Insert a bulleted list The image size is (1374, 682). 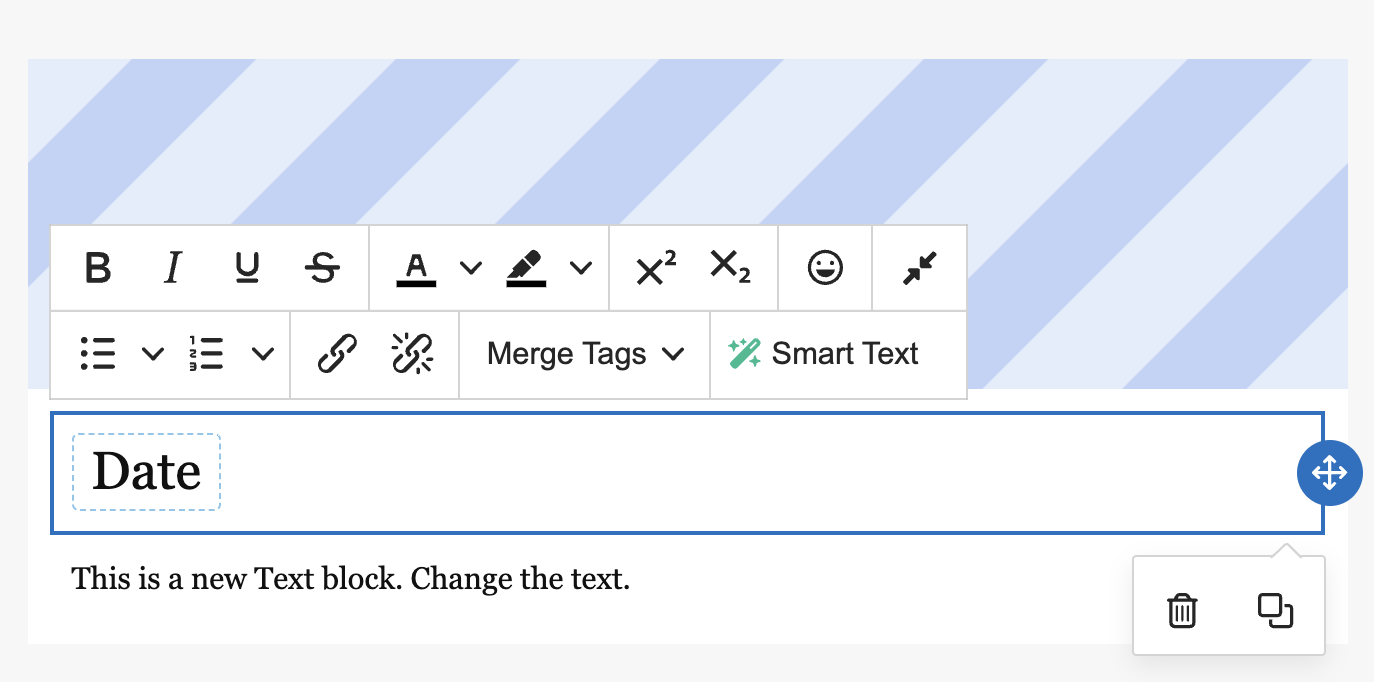click(98, 354)
